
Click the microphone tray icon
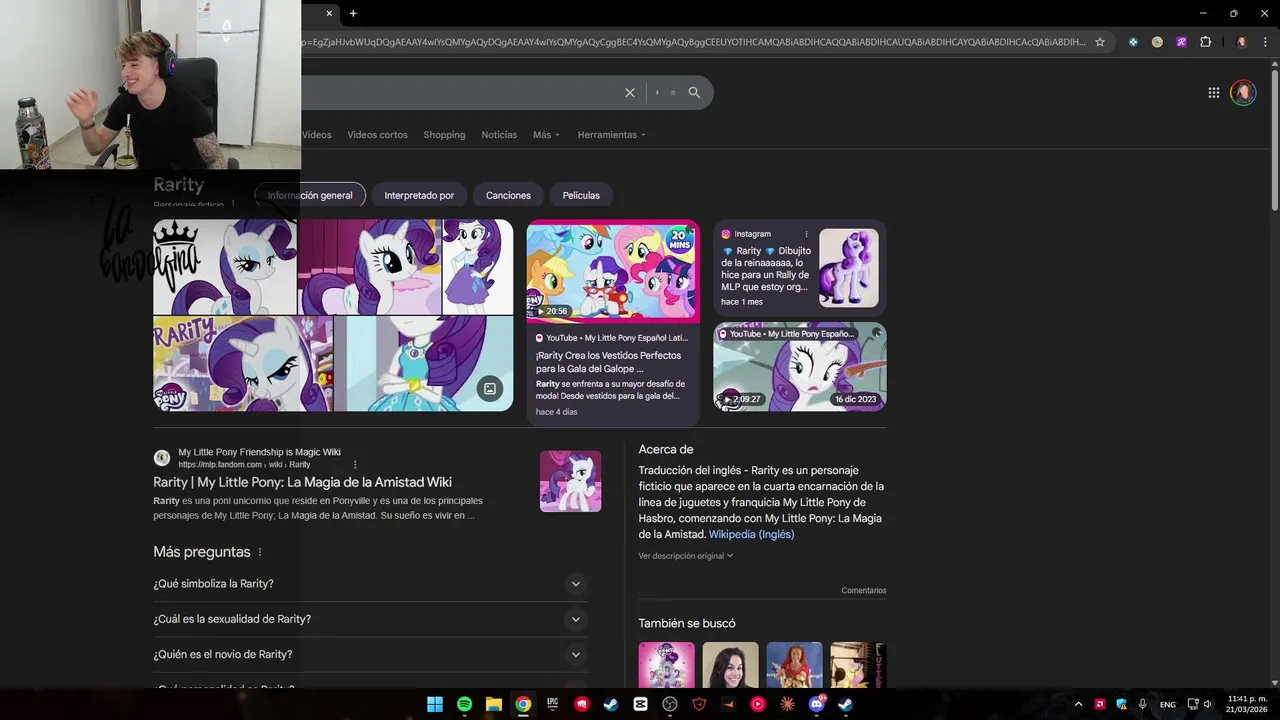1142,704
